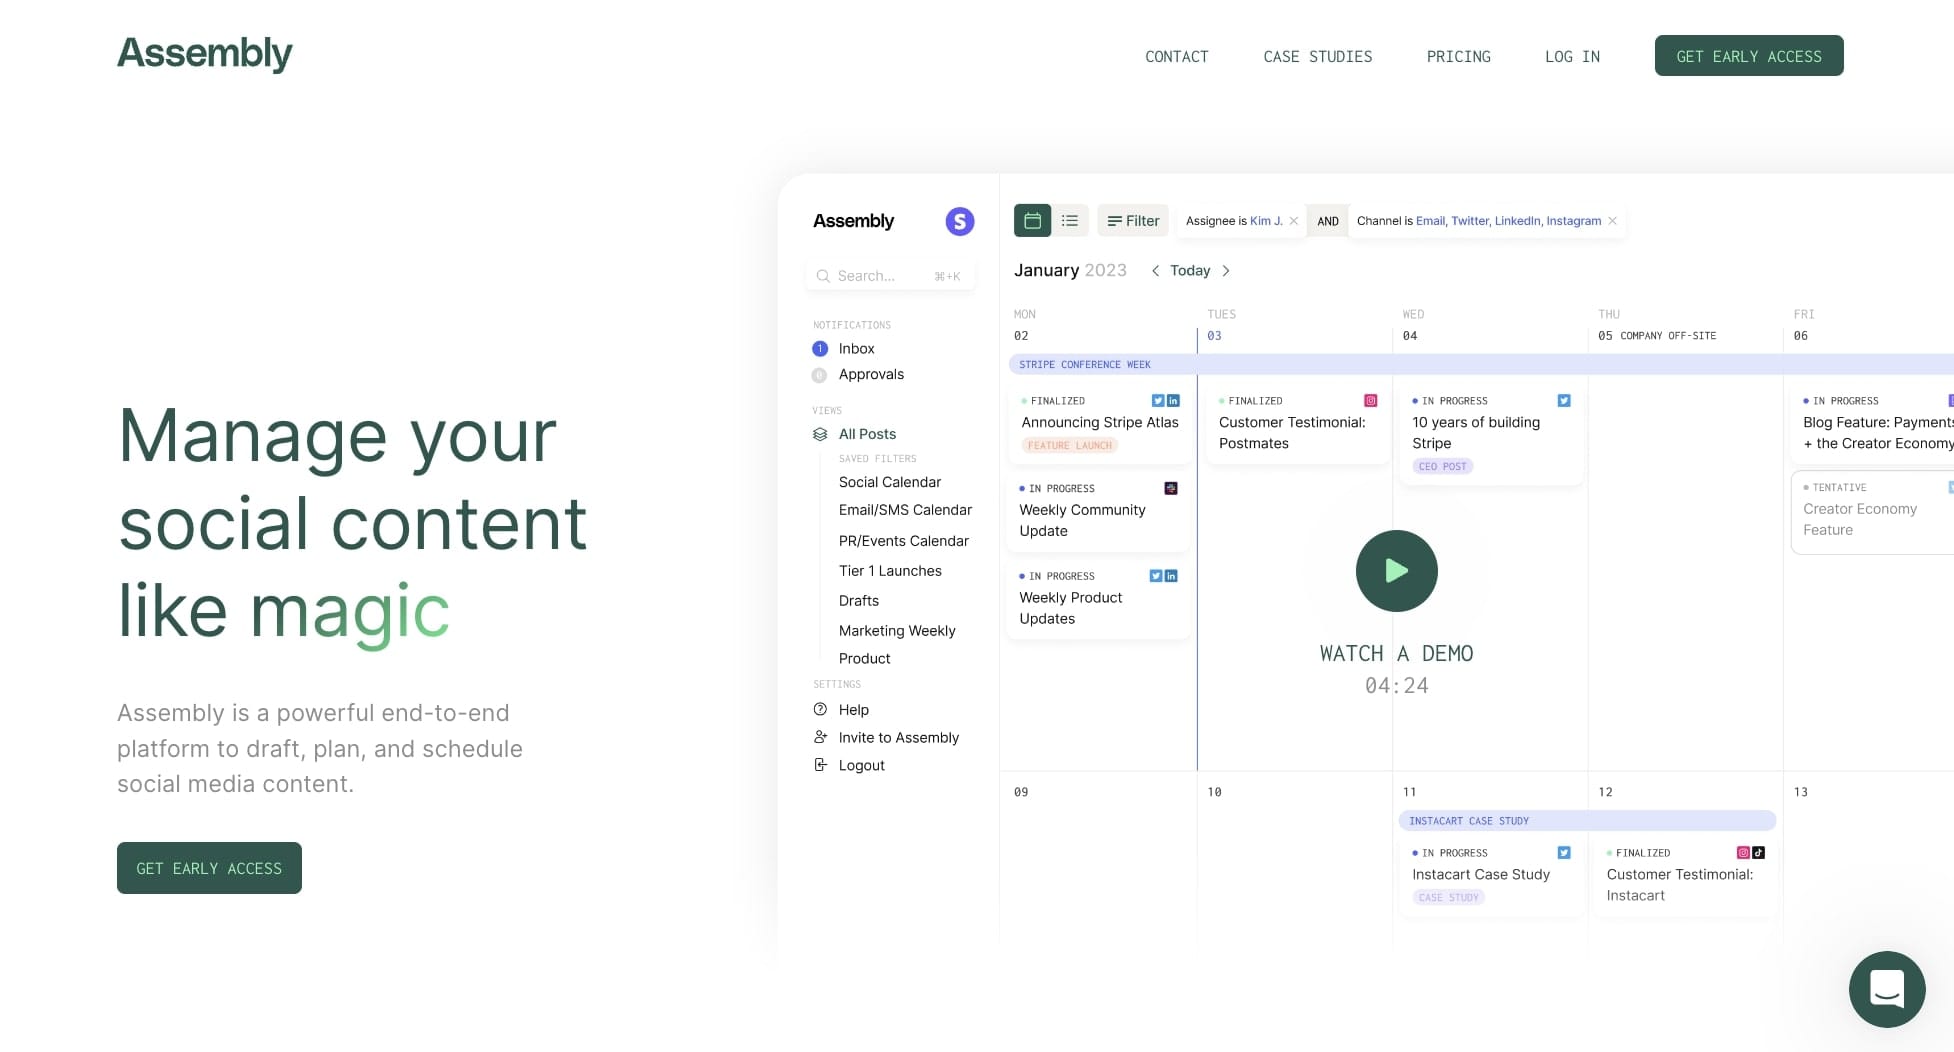The image size is (1954, 1052).
Task: Click the GET EARLY ACCESS button
Action: pyautogui.click(x=1748, y=55)
